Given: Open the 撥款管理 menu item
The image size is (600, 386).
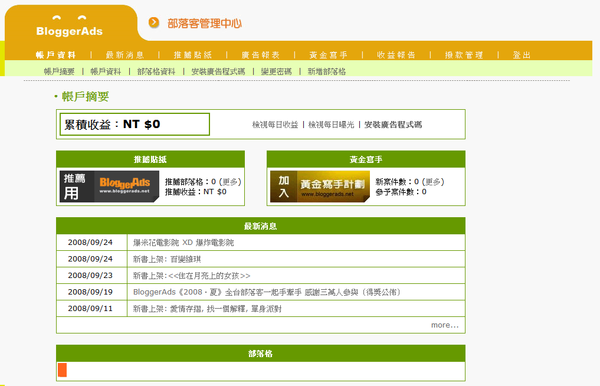Looking at the screenshot, I should pos(464,55).
